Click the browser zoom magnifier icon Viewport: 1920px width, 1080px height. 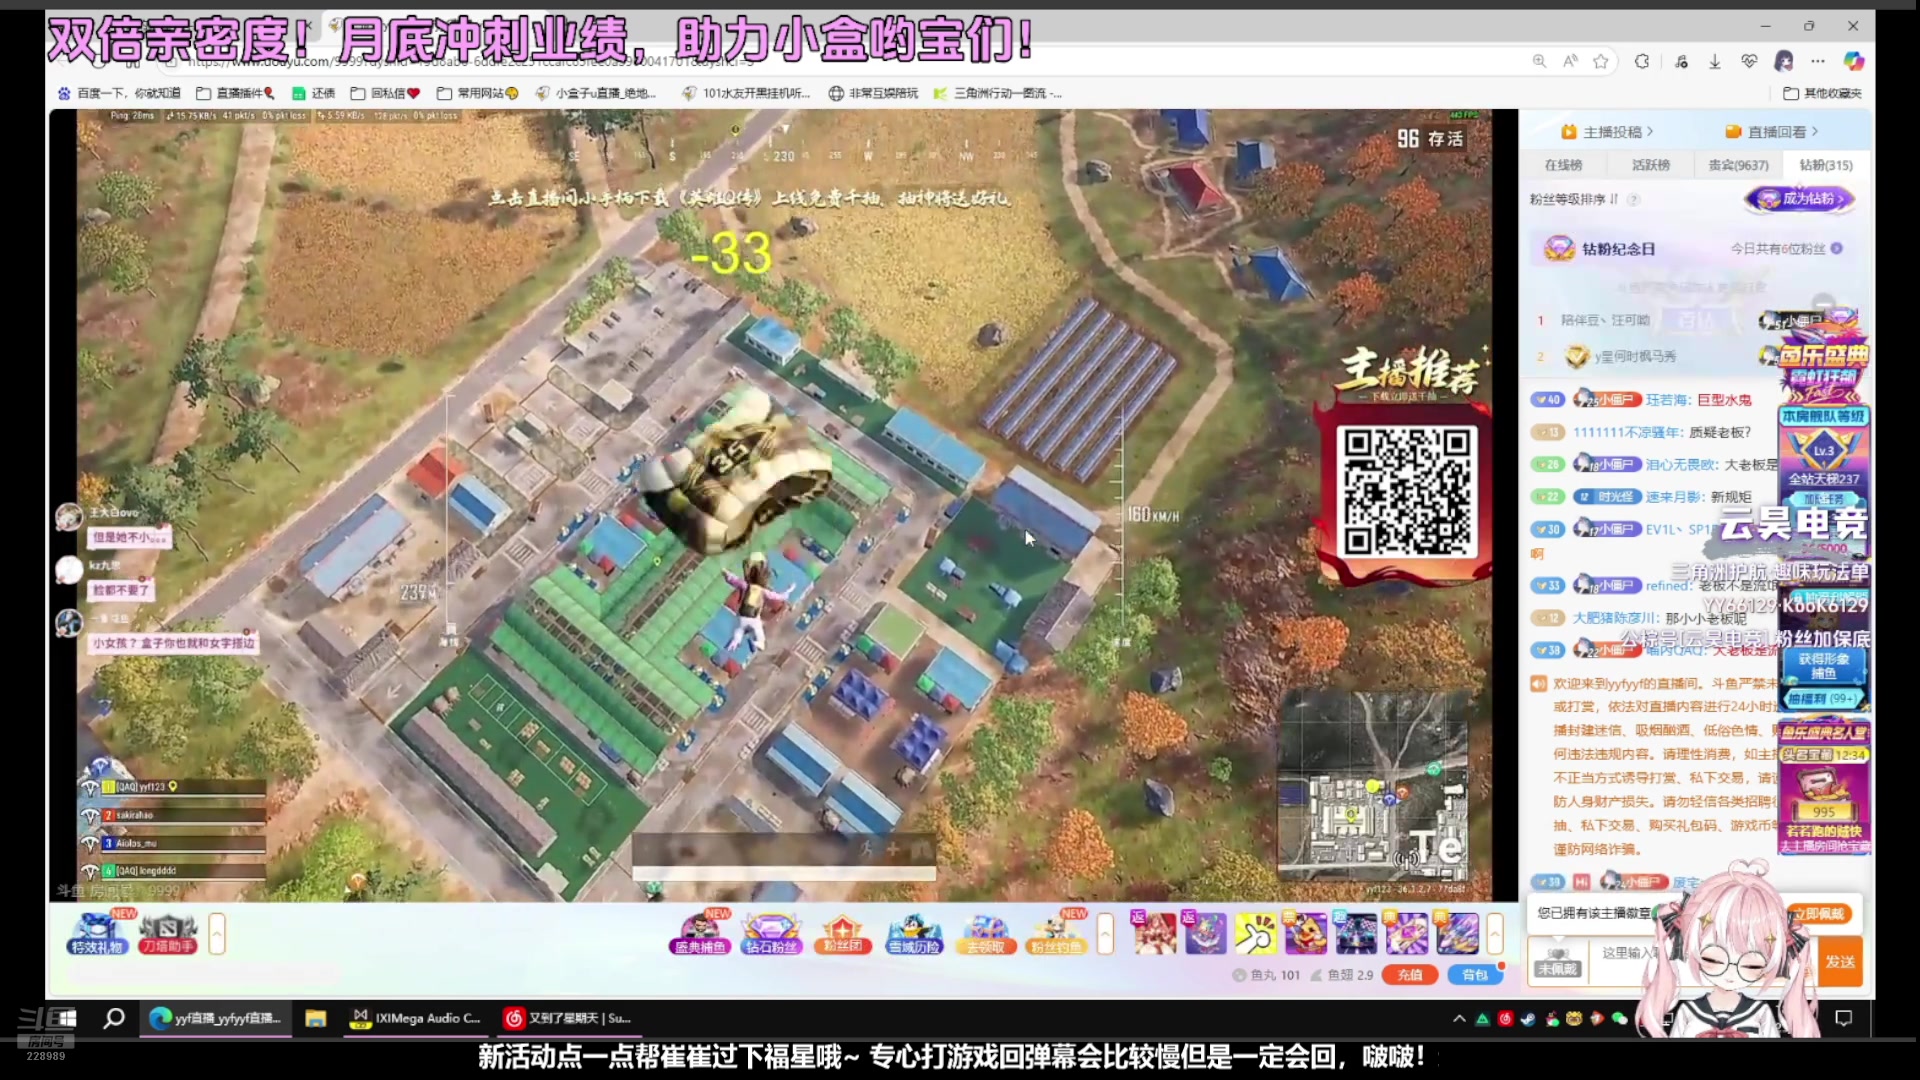(1539, 61)
